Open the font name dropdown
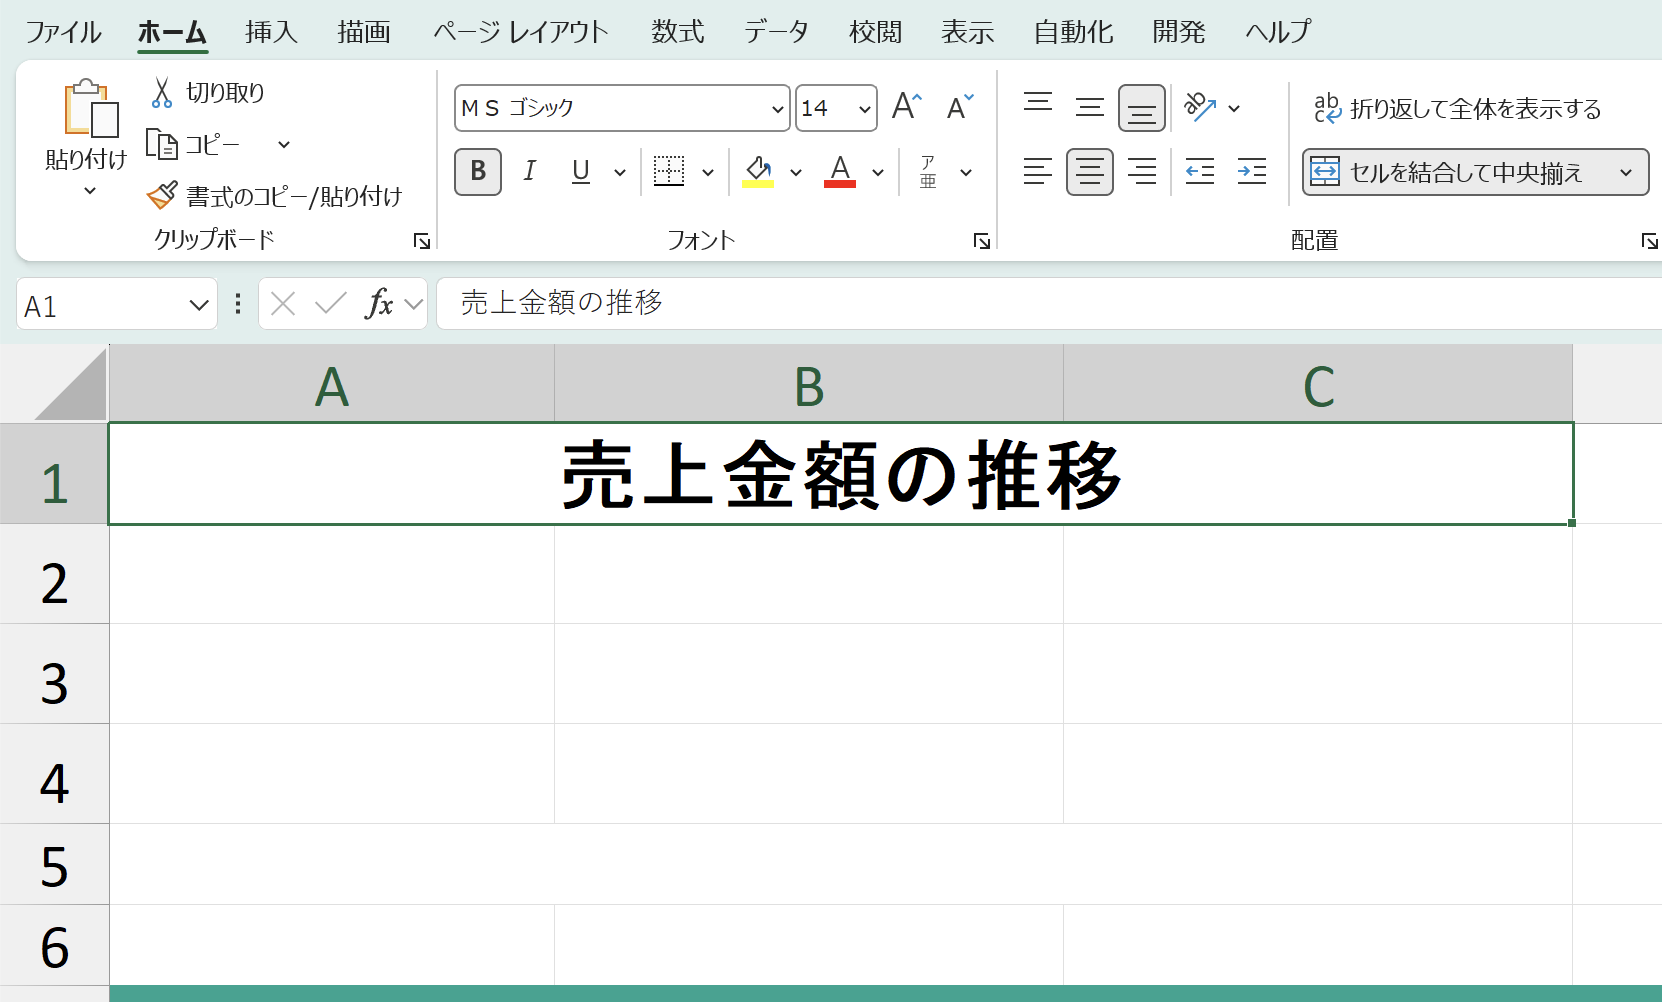The width and height of the screenshot is (1662, 1002). (778, 108)
